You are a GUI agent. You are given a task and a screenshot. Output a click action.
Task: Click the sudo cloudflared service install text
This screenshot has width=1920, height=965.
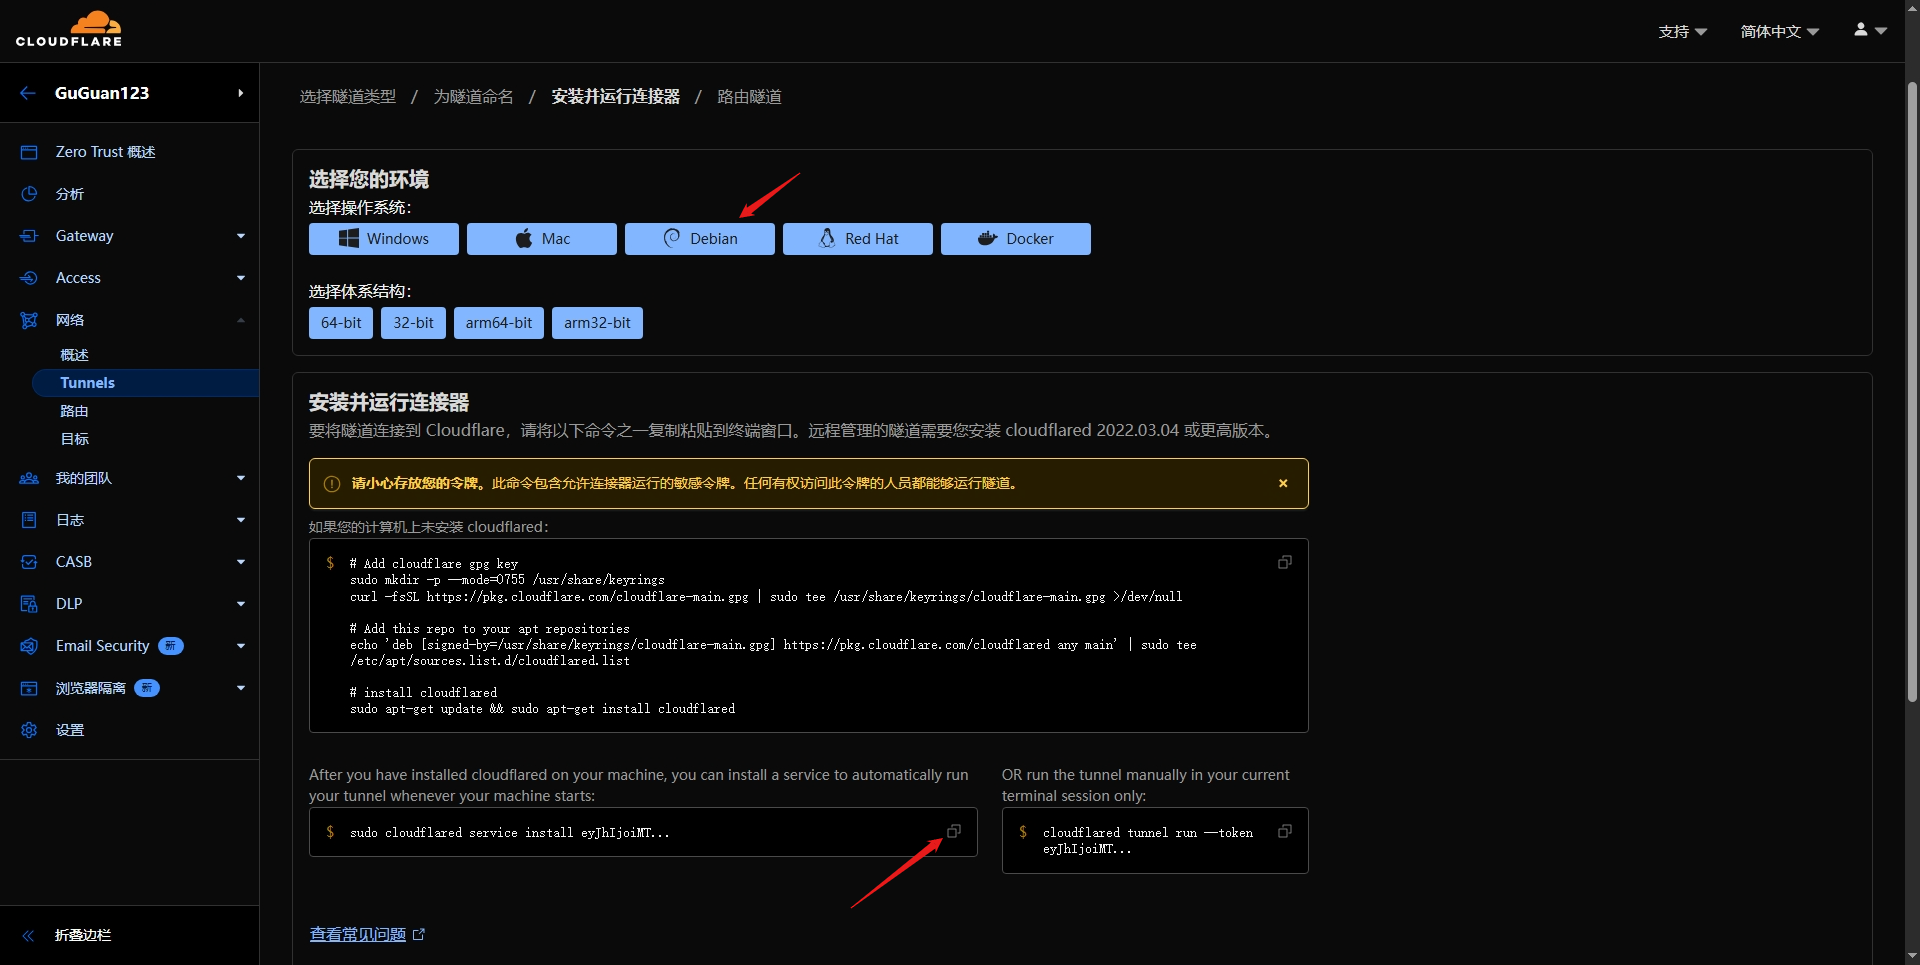(x=510, y=833)
